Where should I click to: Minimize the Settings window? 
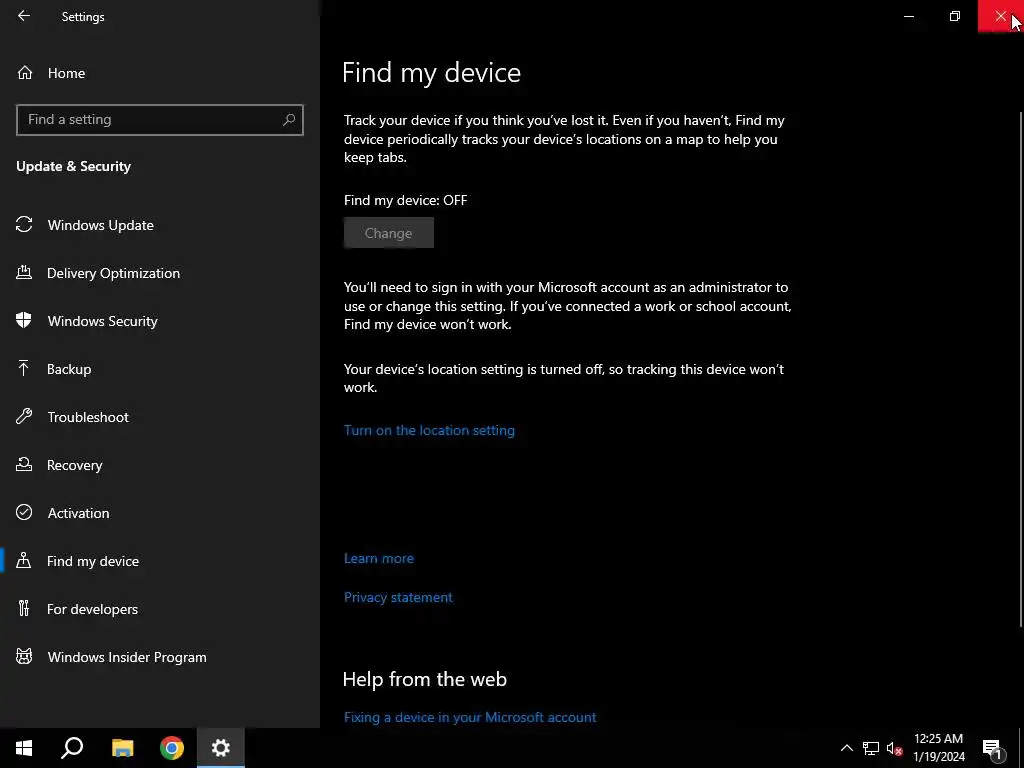908,16
